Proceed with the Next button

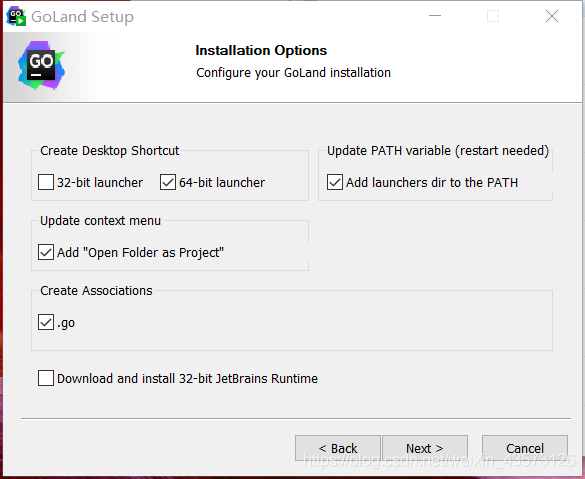click(425, 448)
